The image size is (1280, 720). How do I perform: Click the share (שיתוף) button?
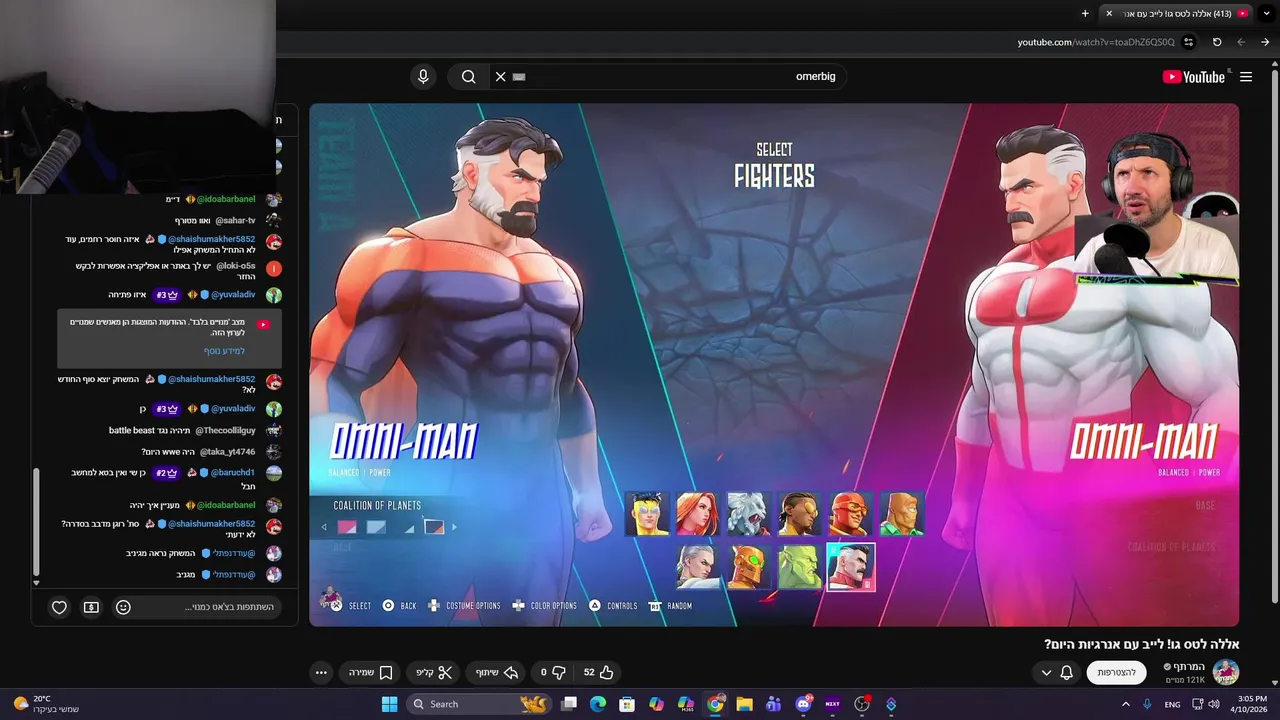pos(497,673)
